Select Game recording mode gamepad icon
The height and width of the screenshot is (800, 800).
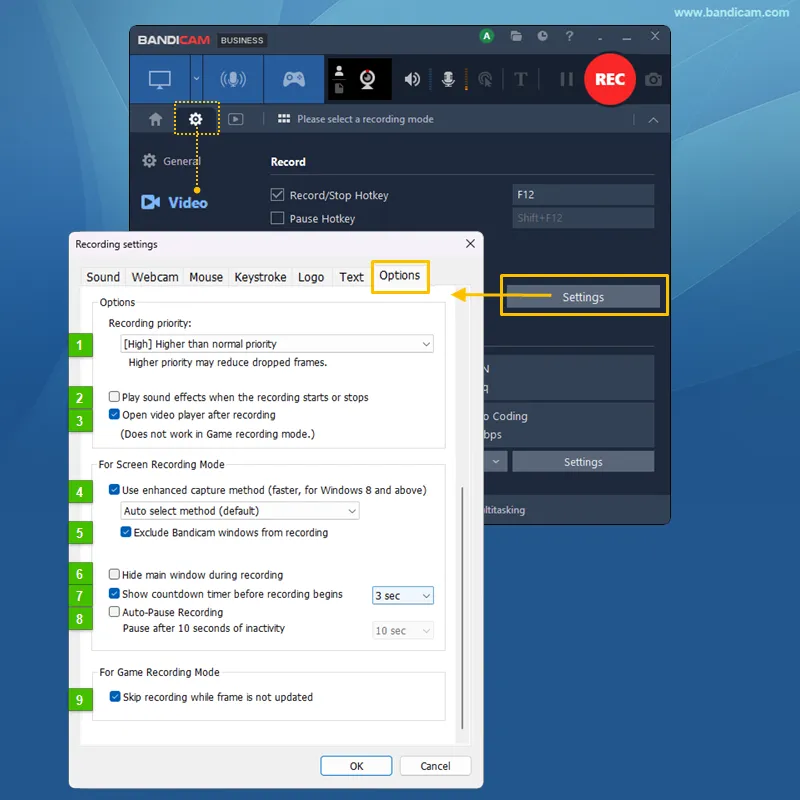pyautogui.click(x=294, y=80)
